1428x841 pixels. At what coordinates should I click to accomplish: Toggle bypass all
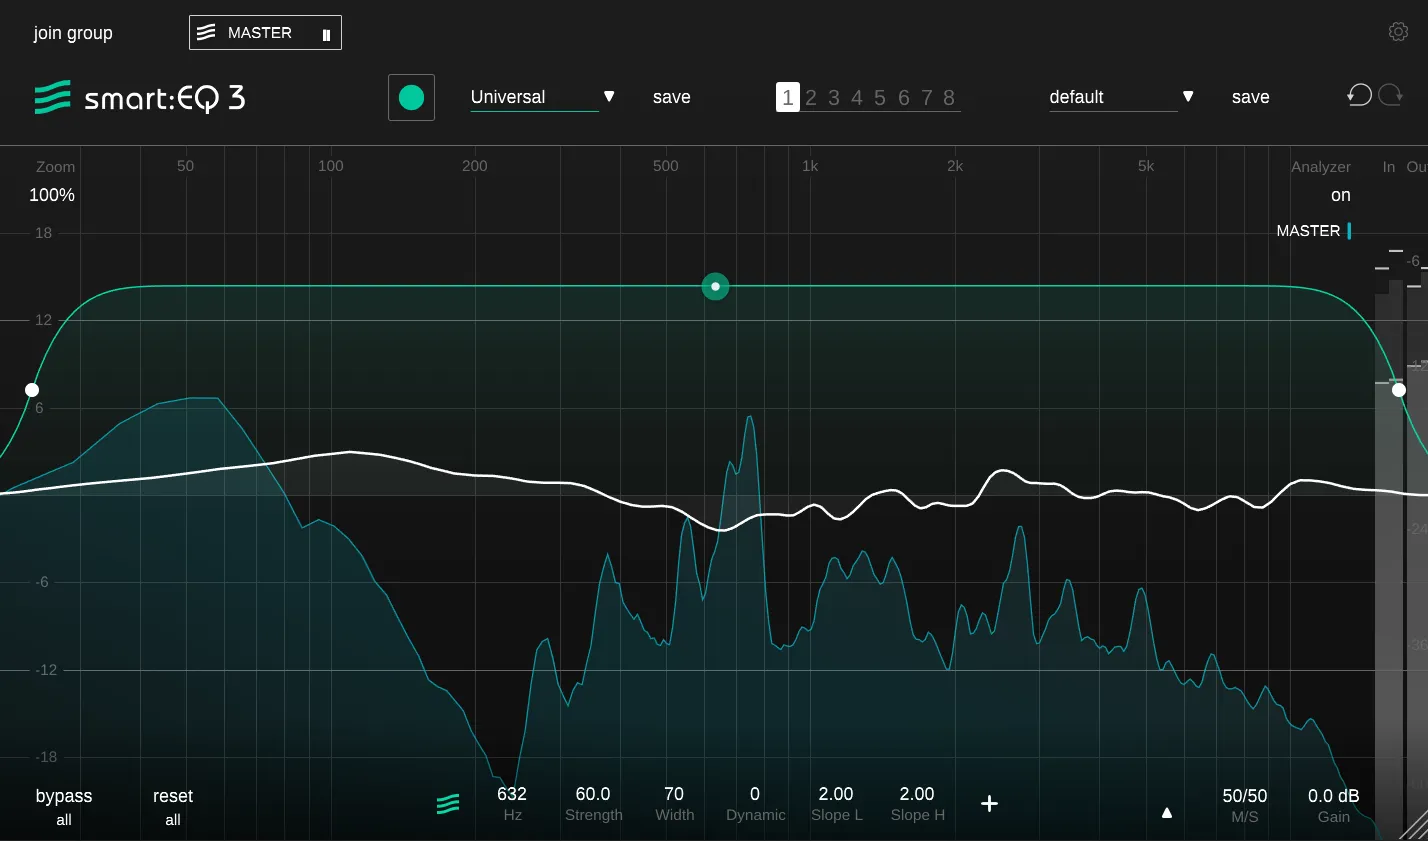pyautogui.click(x=64, y=806)
